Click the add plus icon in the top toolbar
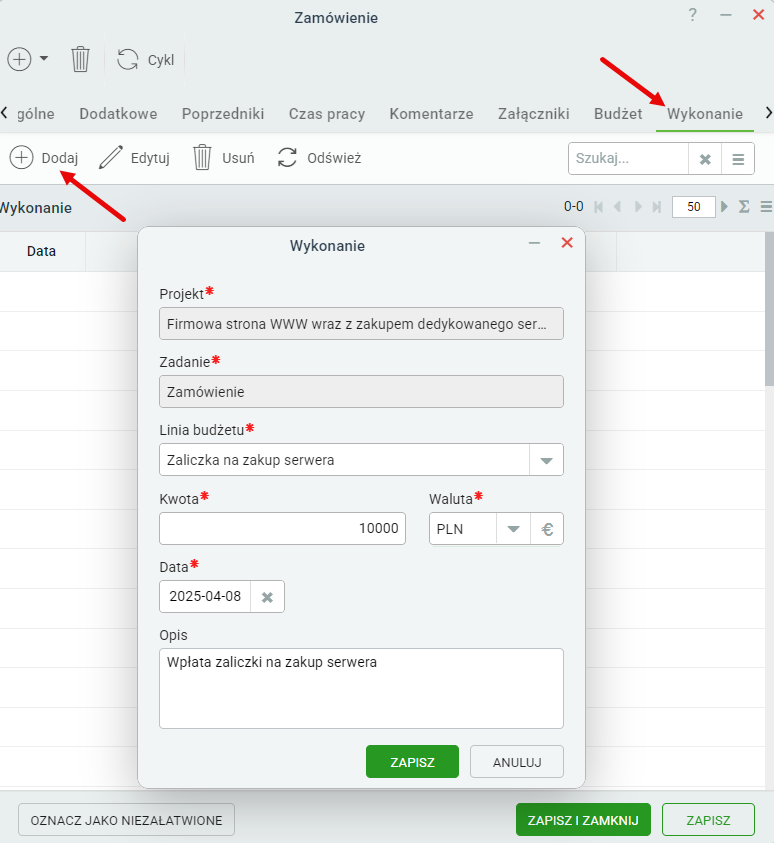The height and width of the screenshot is (843, 774). point(19,59)
